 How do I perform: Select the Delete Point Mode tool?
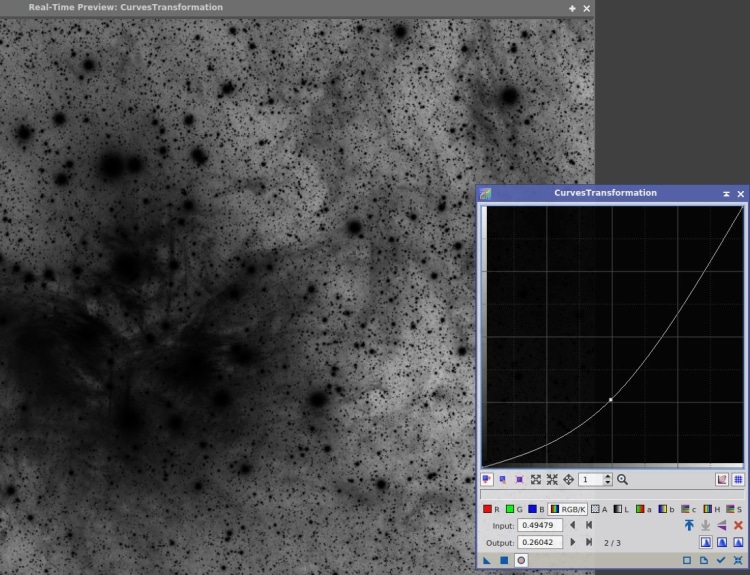tap(519, 479)
